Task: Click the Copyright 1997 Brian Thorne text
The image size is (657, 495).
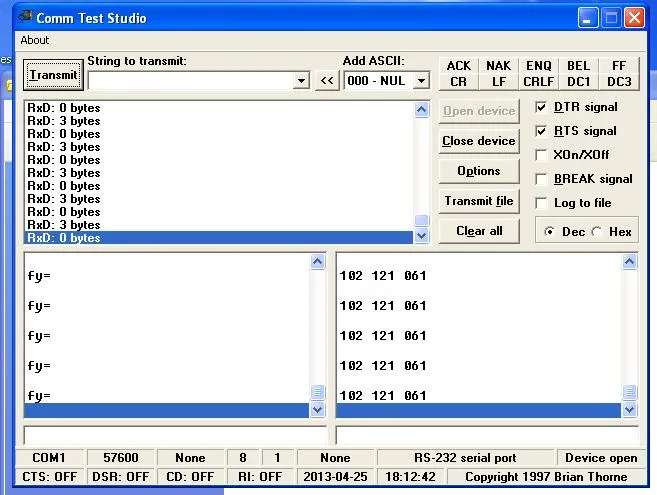Action: [x=546, y=477]
